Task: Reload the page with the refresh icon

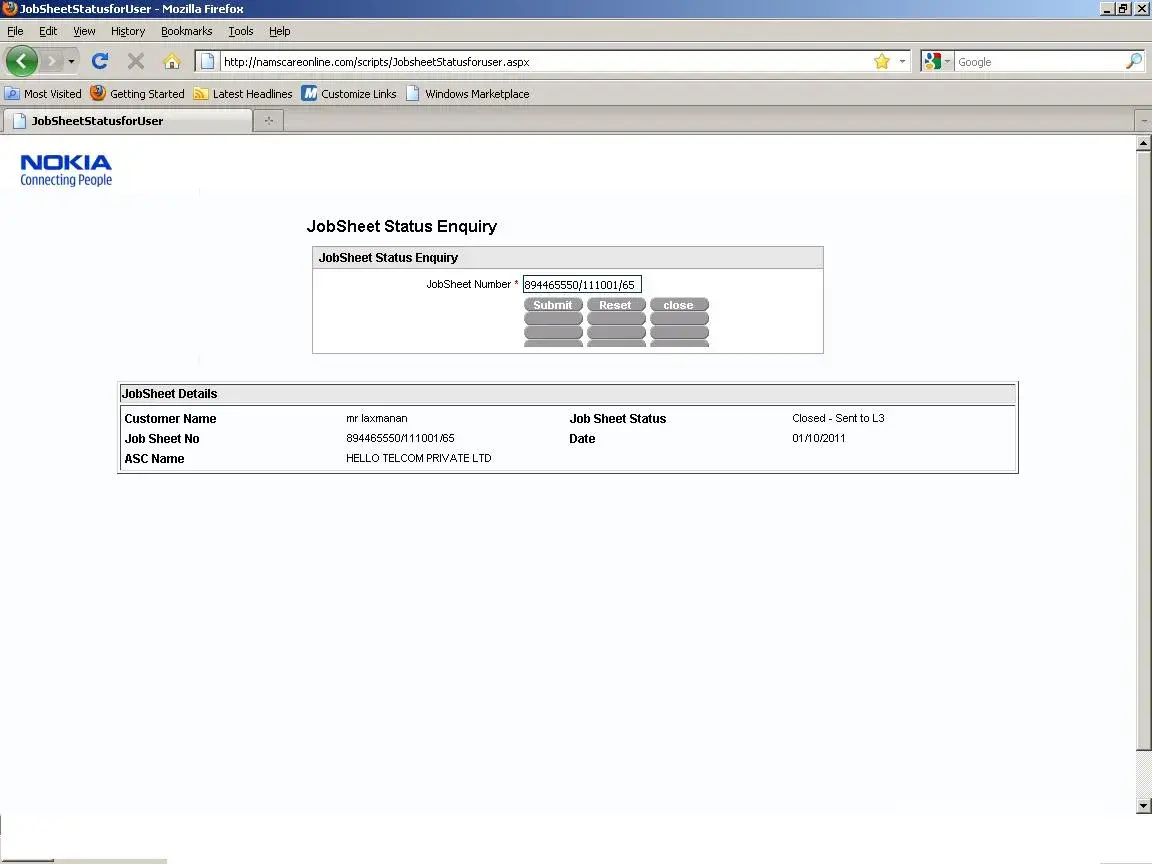Action: point(100,61)
